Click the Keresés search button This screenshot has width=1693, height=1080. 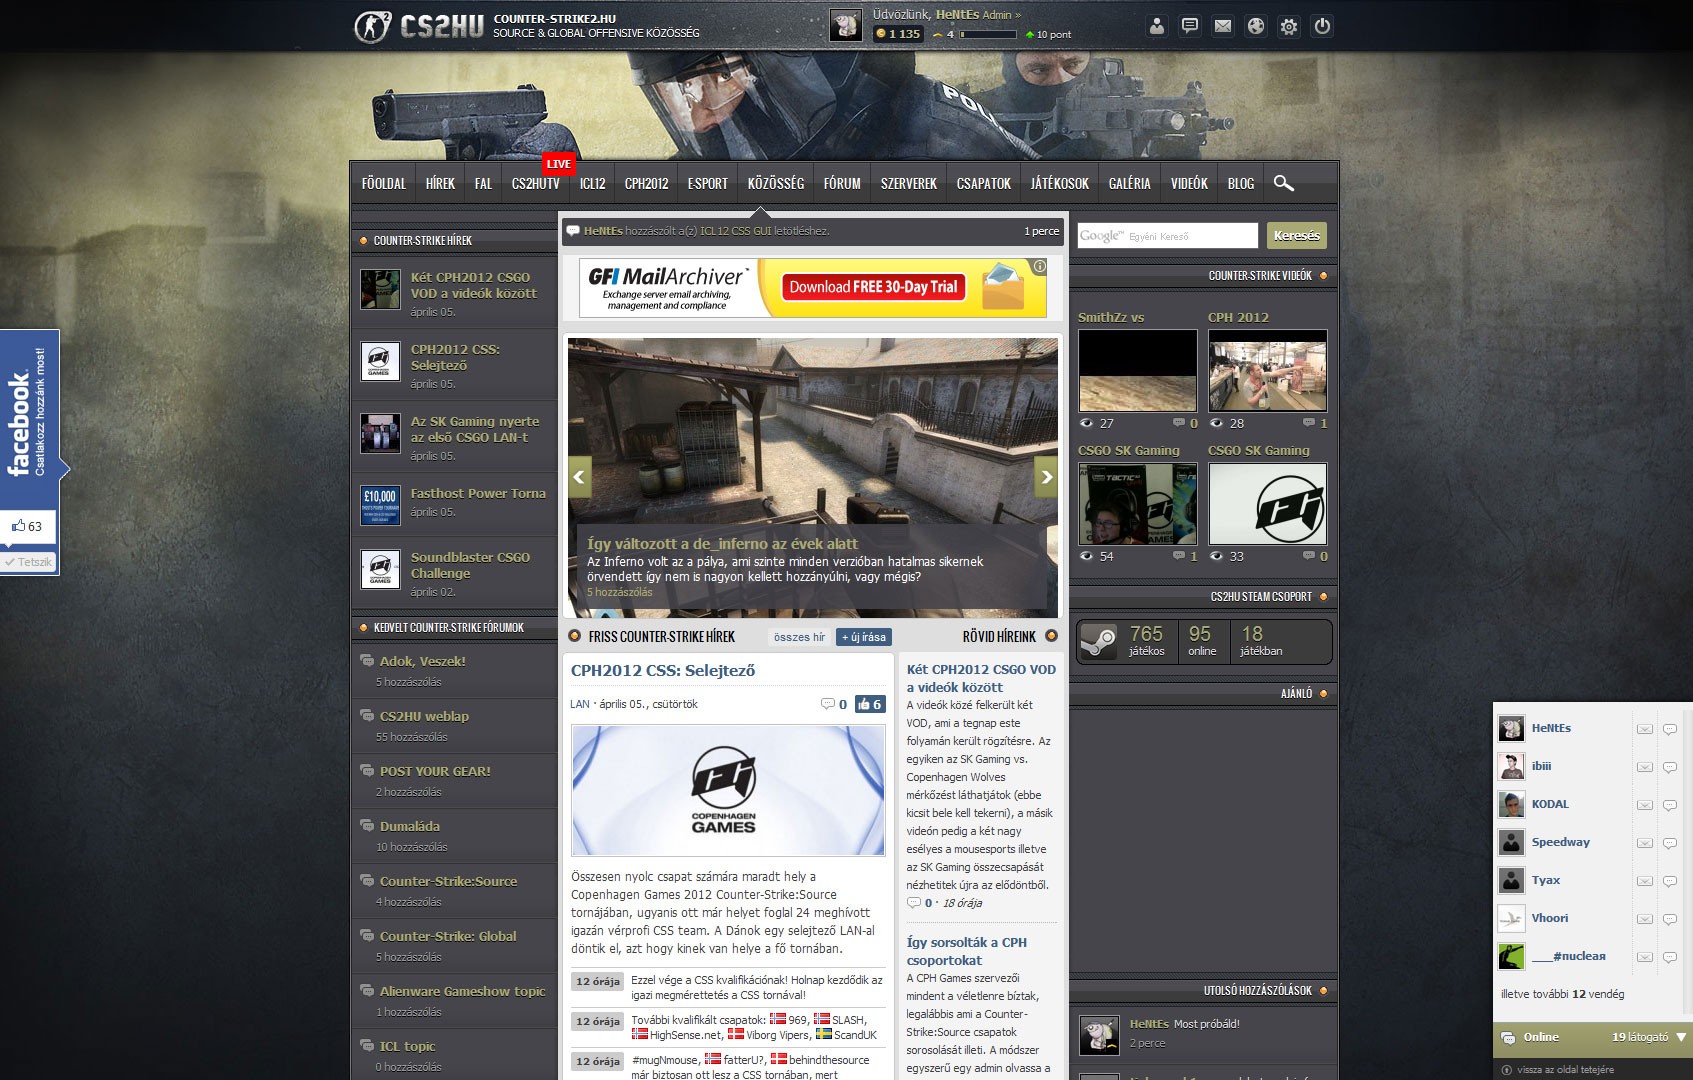pyautogui.click(x=1297, y=236)
